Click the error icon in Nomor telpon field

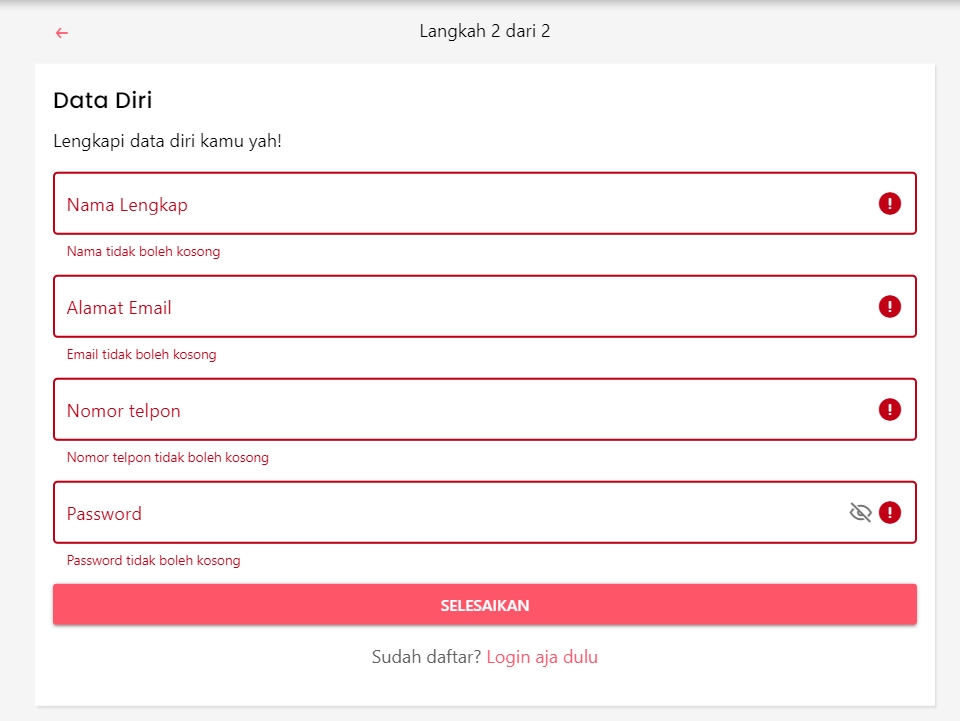[x=890, y=410]
